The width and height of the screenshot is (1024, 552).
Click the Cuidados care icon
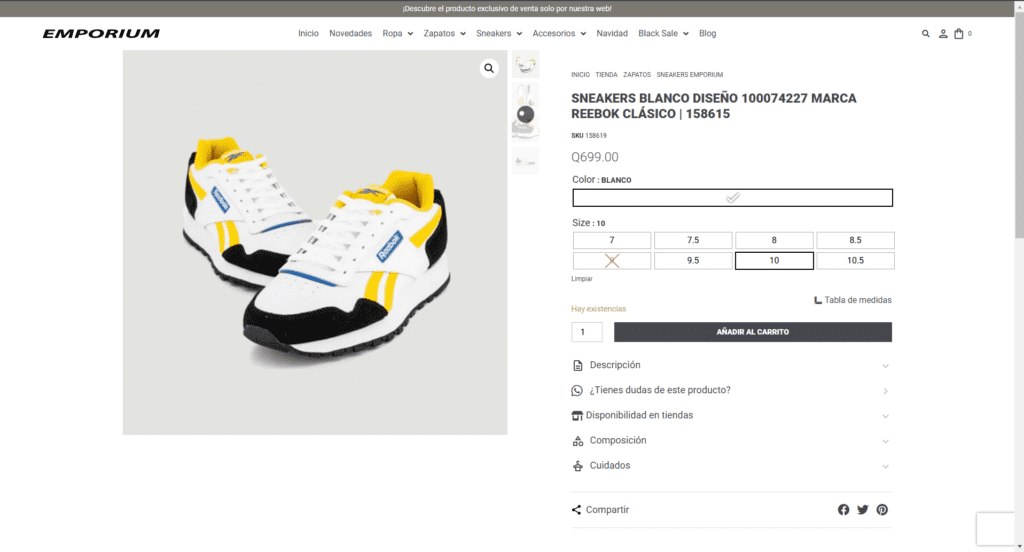pos(577,466)
